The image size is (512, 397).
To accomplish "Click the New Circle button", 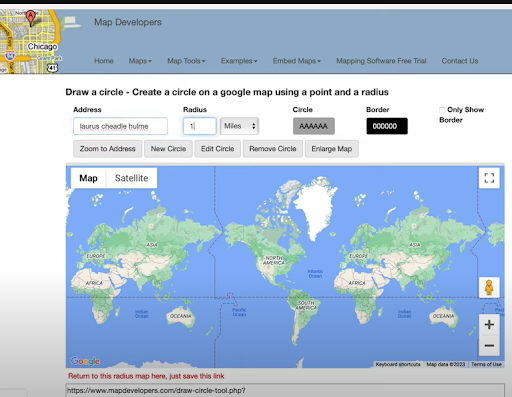I will (x=168, y=149).
